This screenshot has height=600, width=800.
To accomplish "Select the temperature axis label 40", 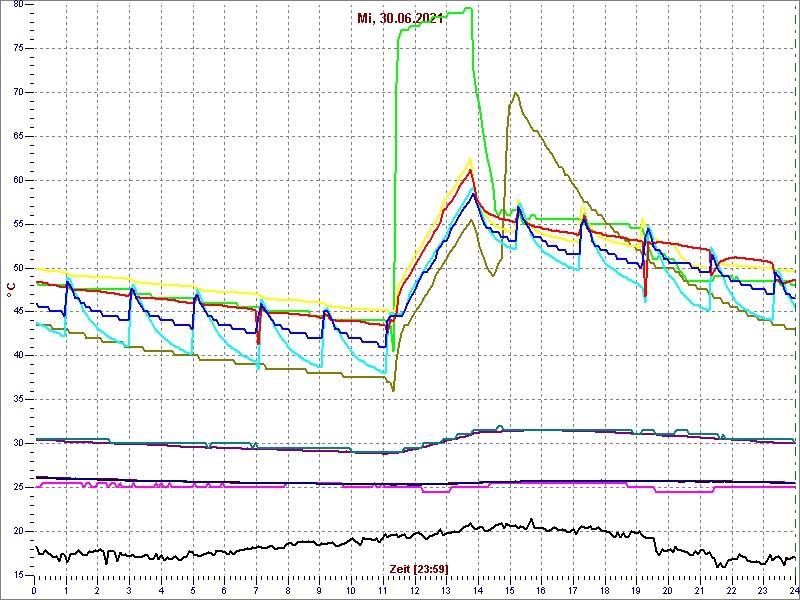I will click(x=16, y=356).
